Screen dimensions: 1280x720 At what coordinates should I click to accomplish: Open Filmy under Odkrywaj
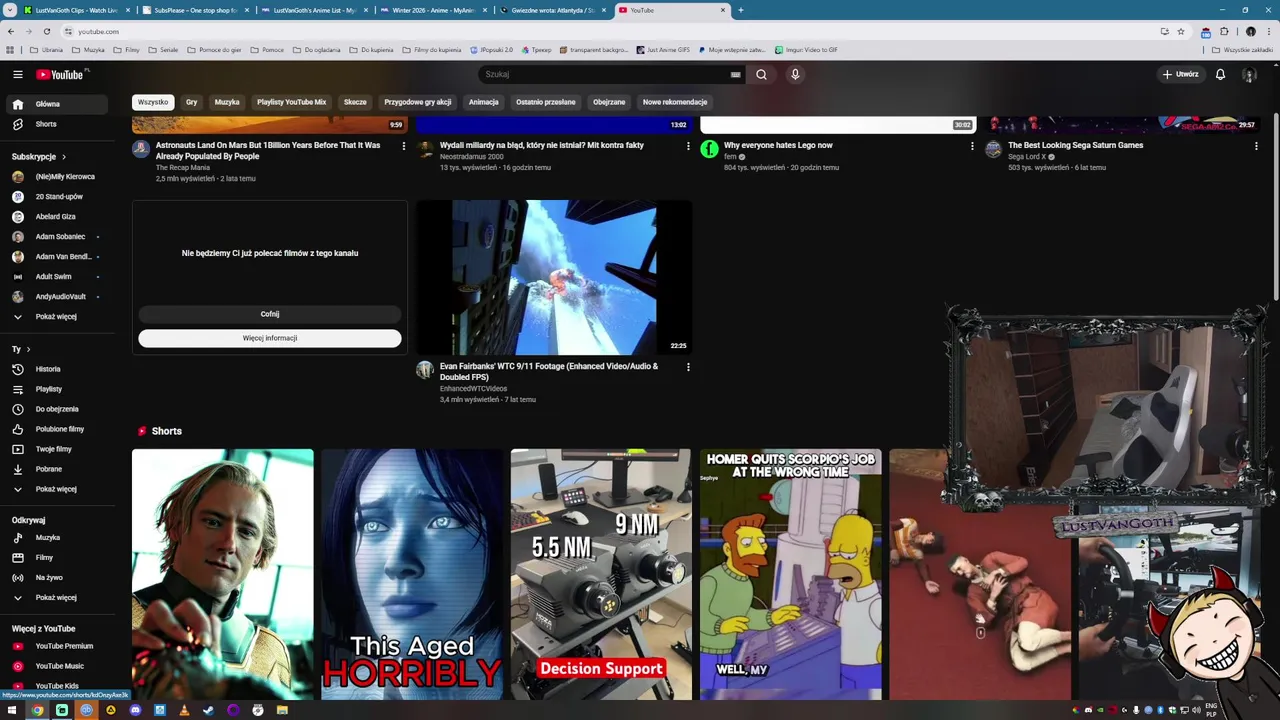58,558
